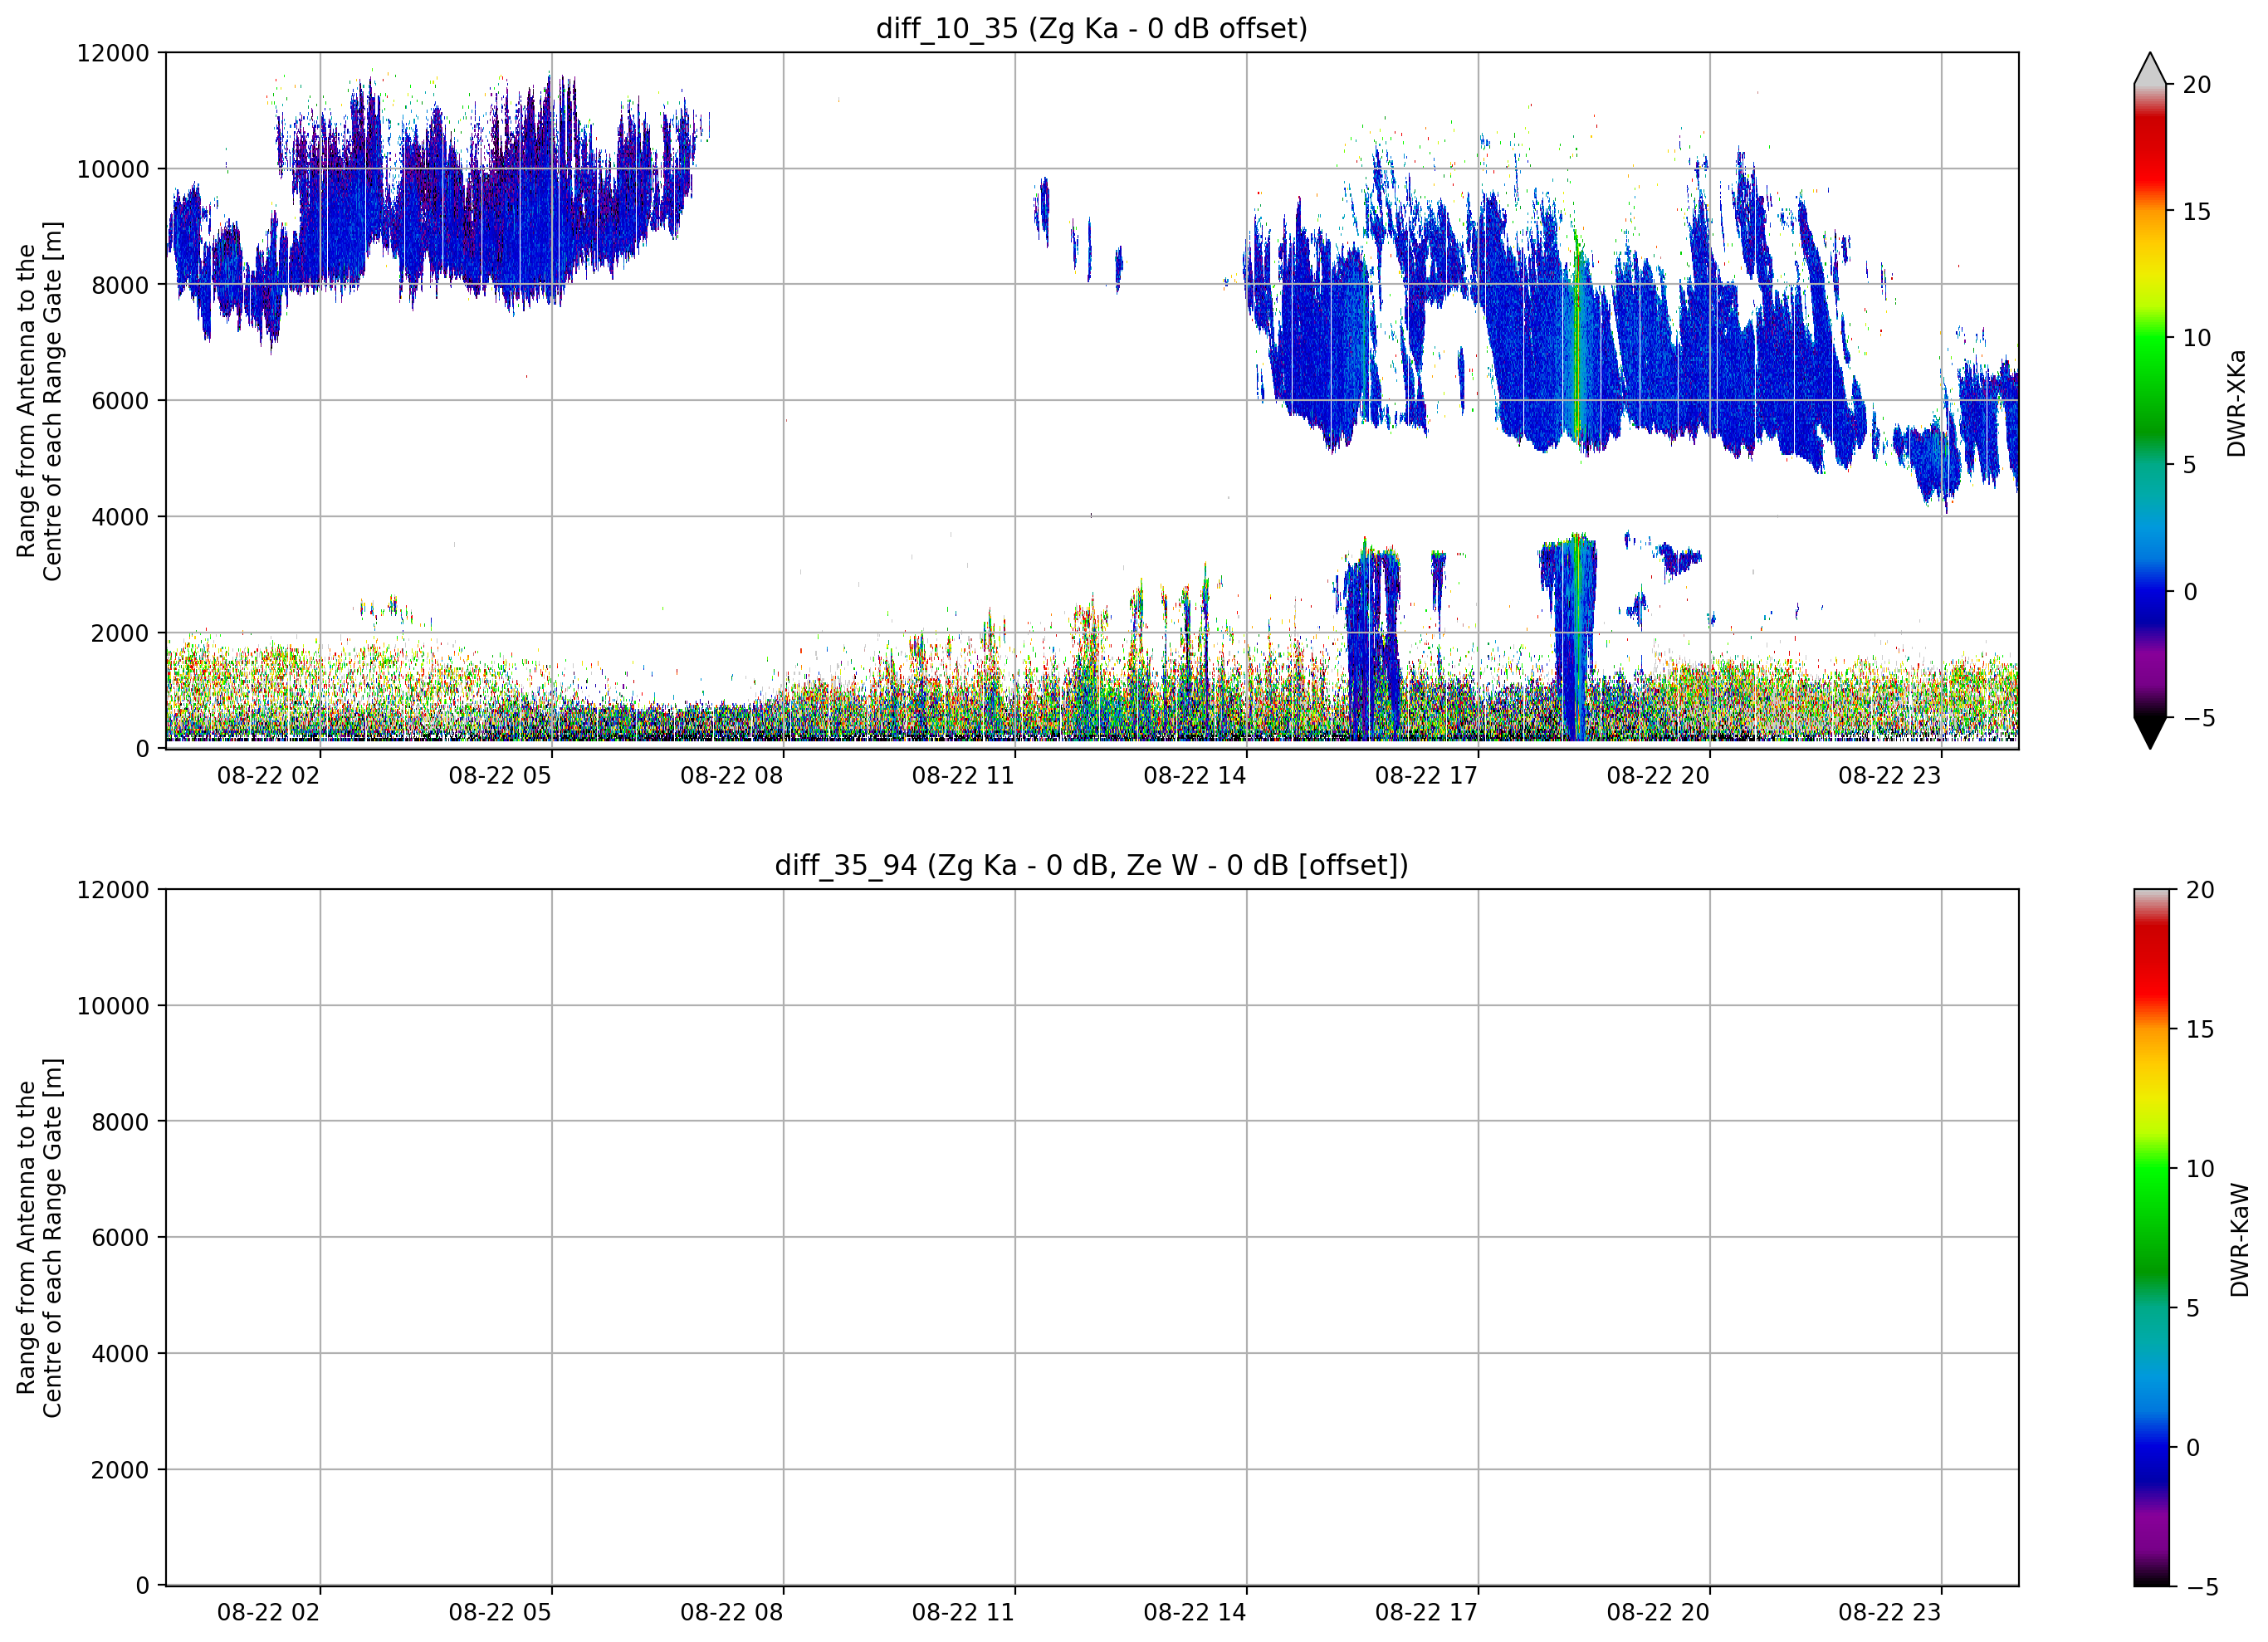Click the "08-22 02" x-tick under the top plot
The height and width of the screenshot is (1642, 2268).
click(268, 776)
